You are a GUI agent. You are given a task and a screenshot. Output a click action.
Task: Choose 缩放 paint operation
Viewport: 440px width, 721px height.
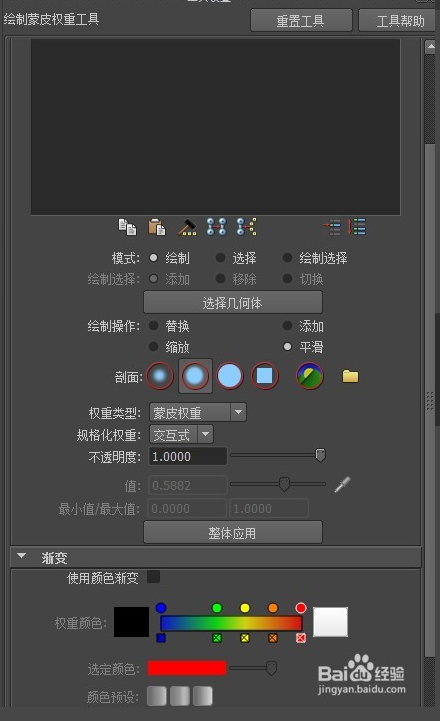pos(154,347)
